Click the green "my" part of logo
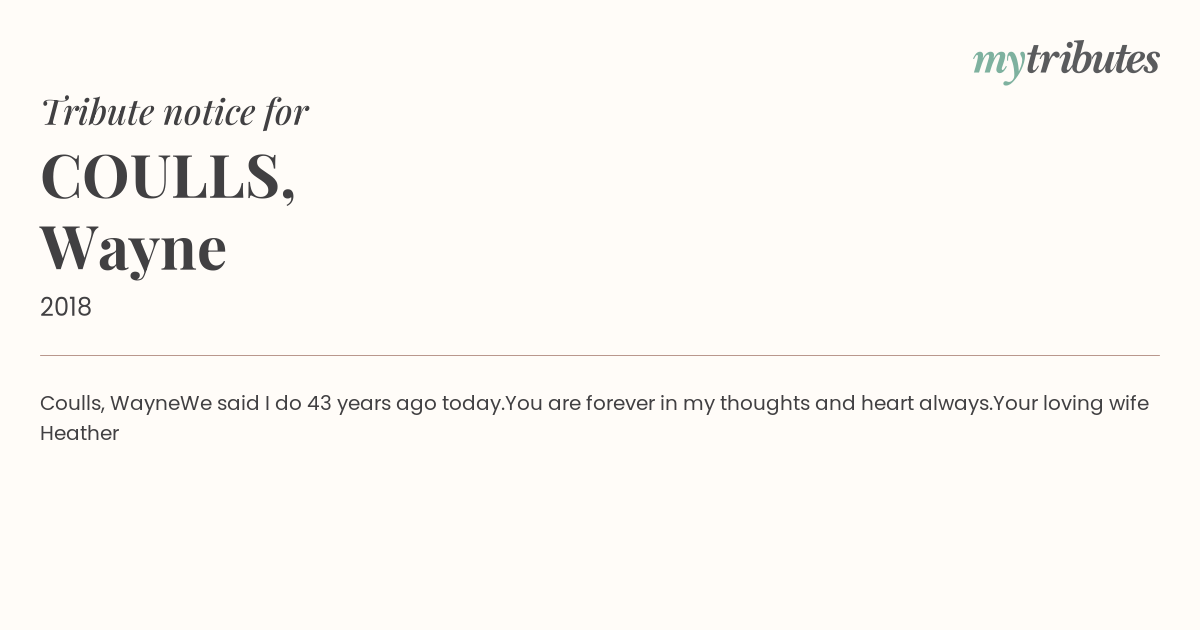 [x=998, y=62]
